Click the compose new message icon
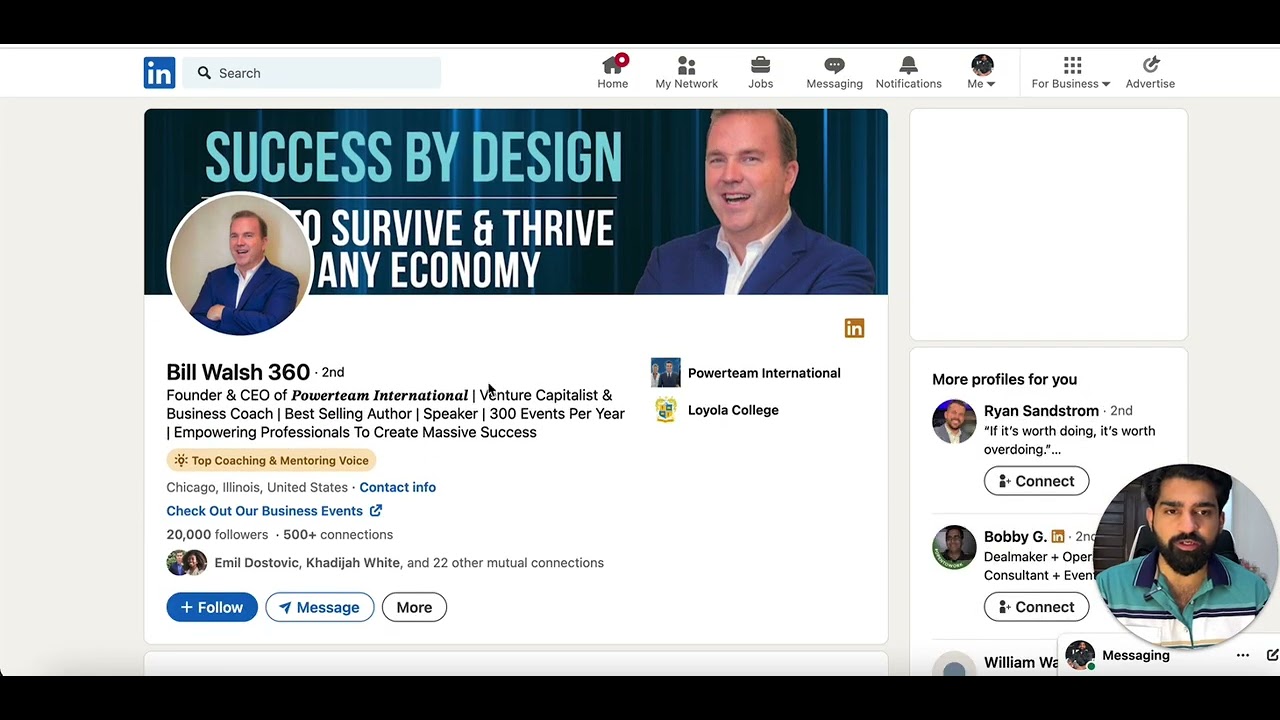The height and width of the screenshot is (720, 1280). click(x=1272, y=656)
